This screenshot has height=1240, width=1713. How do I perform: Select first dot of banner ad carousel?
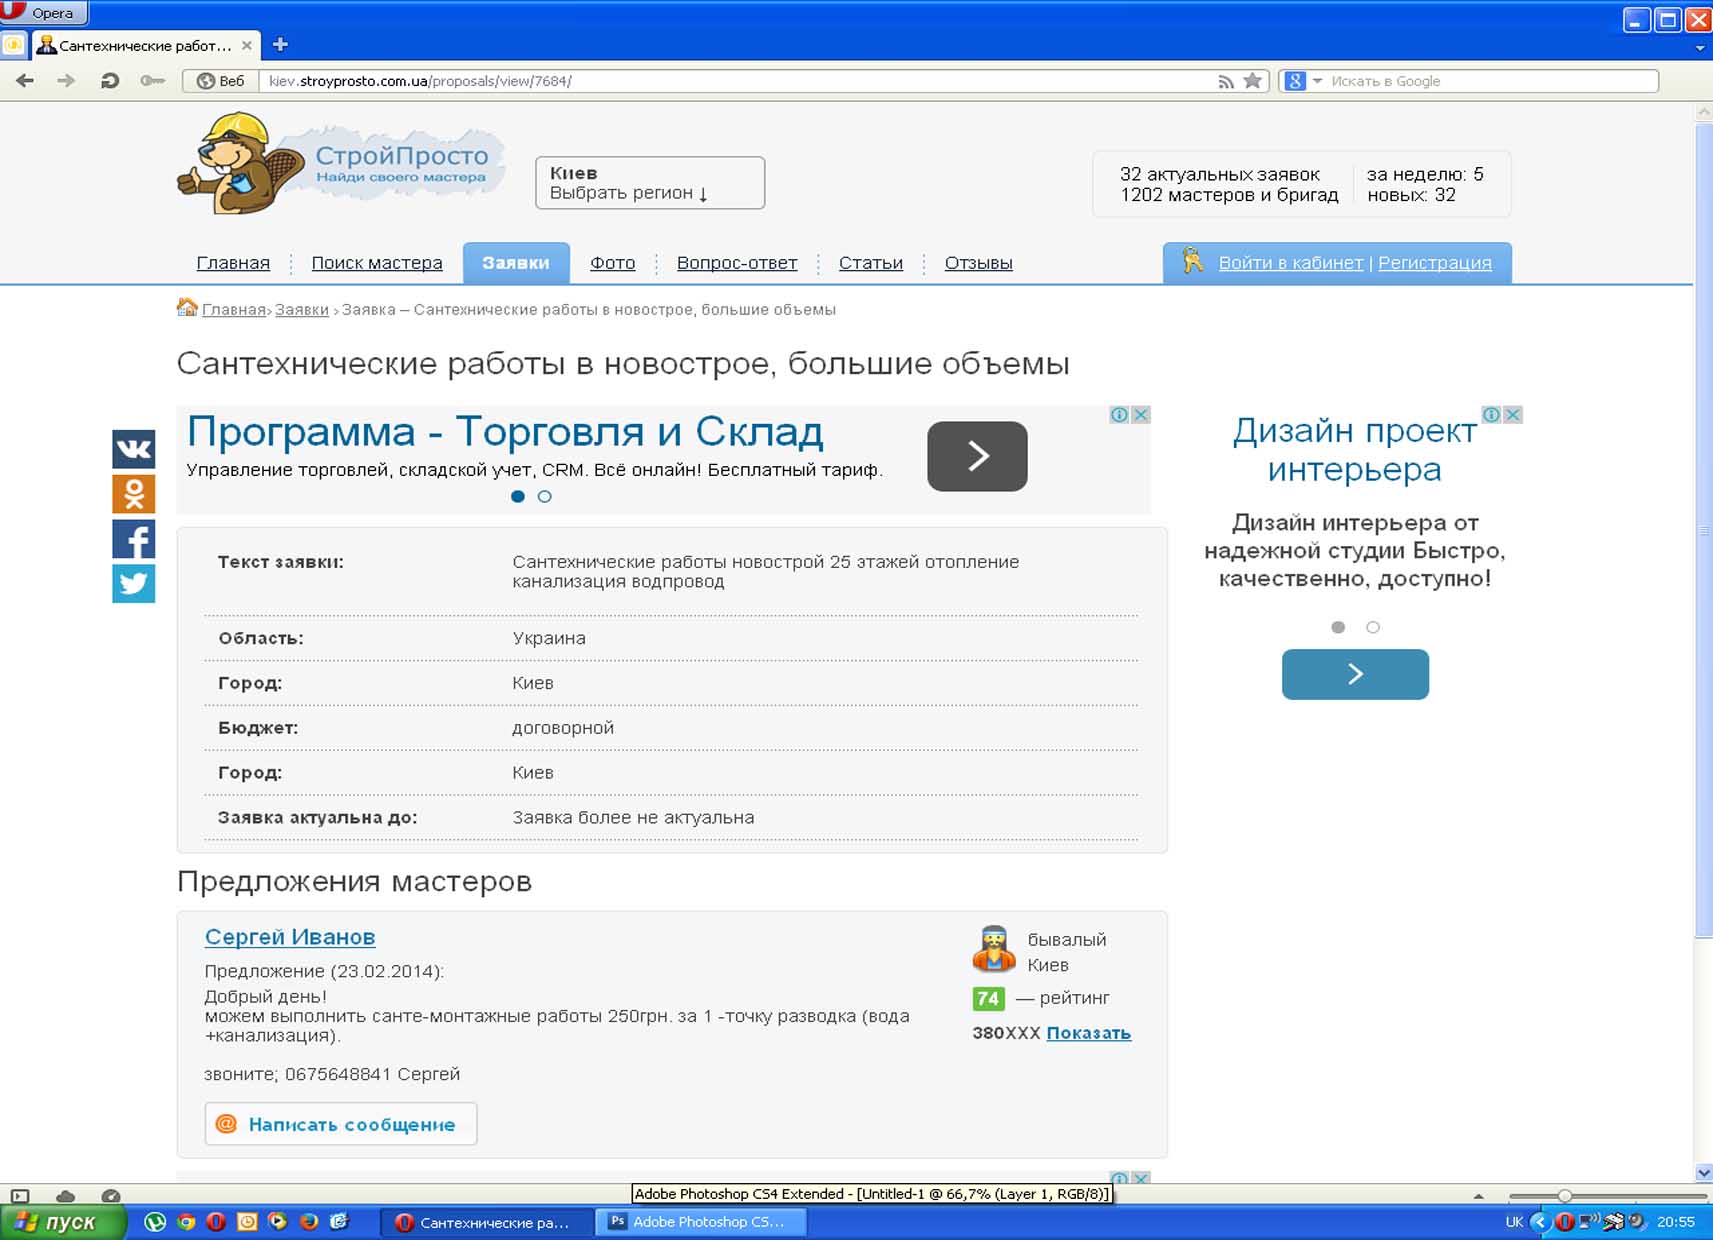517,496
